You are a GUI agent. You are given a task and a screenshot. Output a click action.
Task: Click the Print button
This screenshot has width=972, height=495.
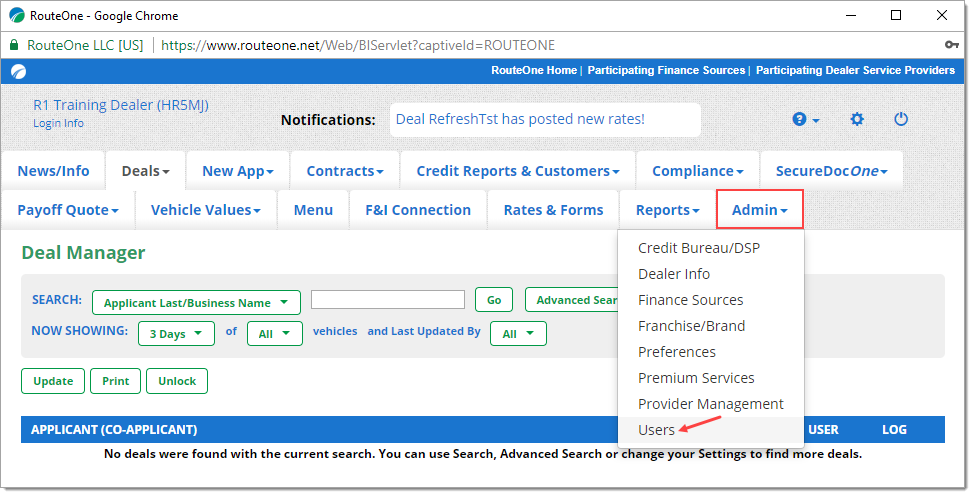(116, 381)
